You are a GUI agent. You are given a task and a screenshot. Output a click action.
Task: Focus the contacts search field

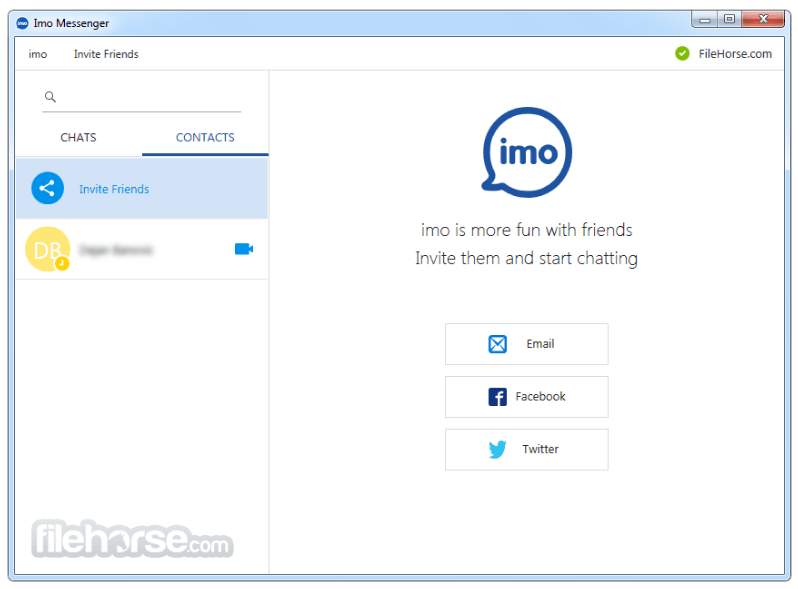pos(141,97)
